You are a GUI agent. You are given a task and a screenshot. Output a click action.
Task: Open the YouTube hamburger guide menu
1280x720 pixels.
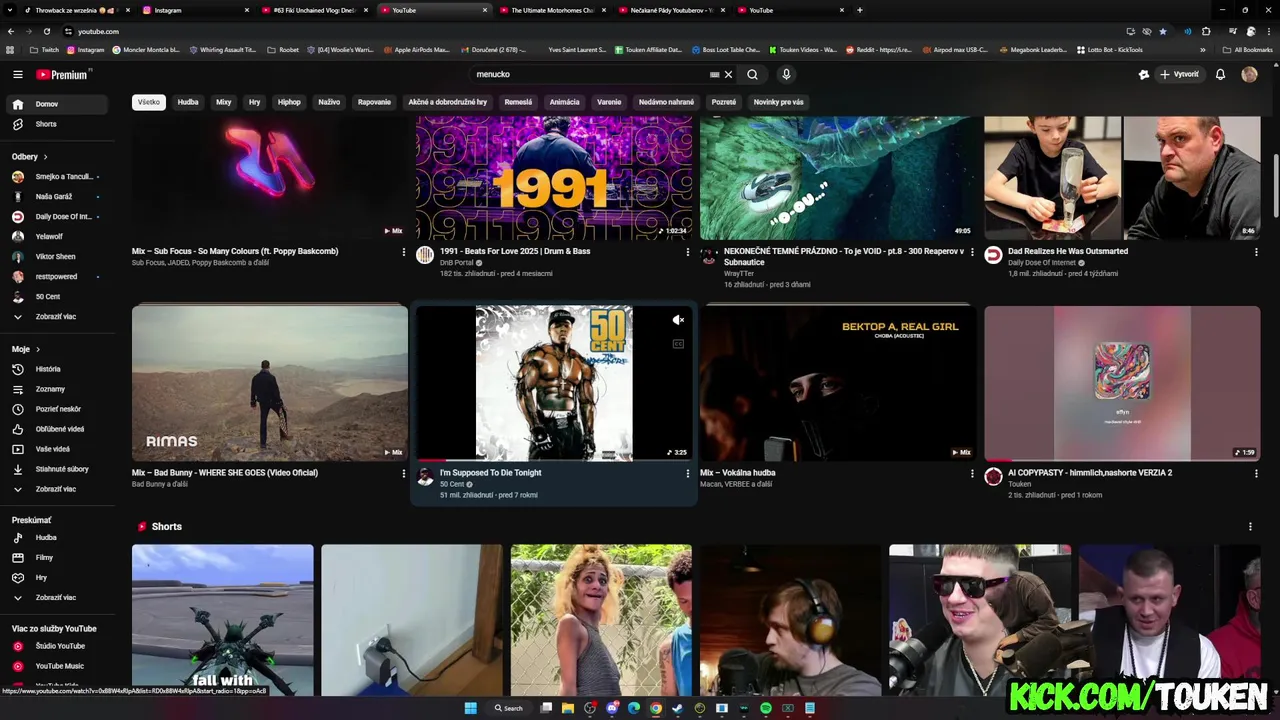tap(17, 74)
